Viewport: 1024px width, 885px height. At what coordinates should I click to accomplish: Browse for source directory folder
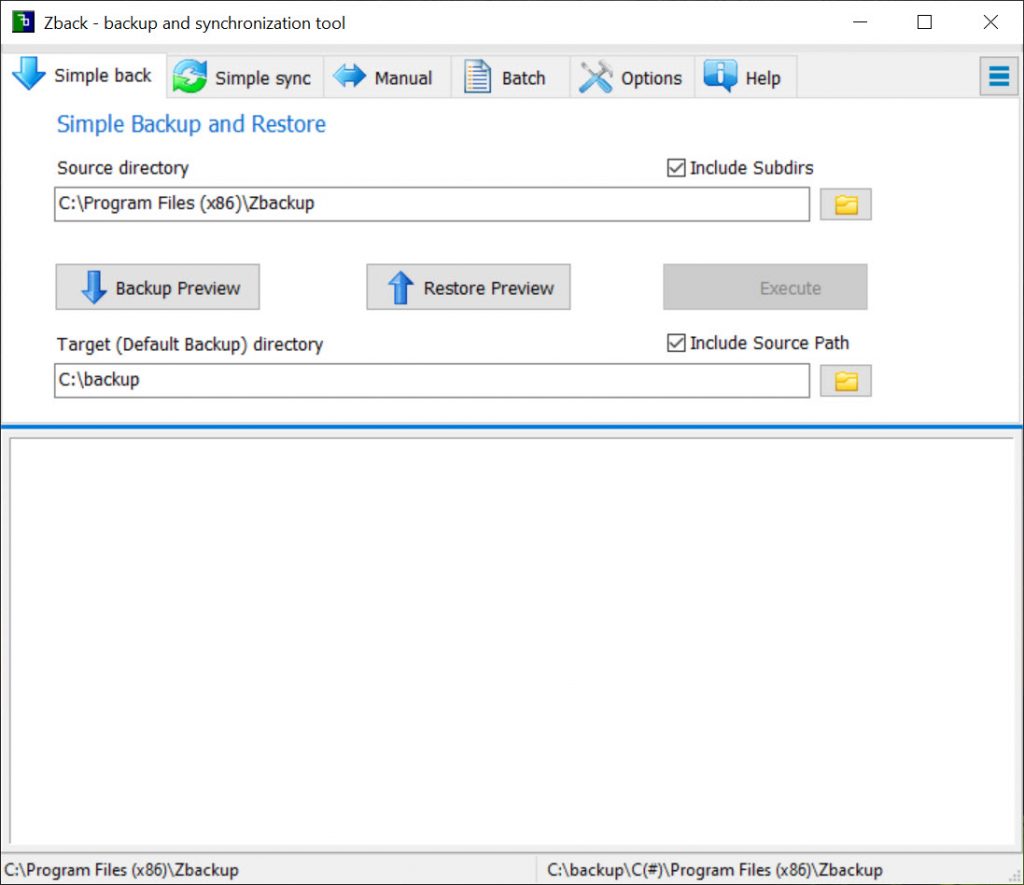pyautogui.click(x=846, y=204)
